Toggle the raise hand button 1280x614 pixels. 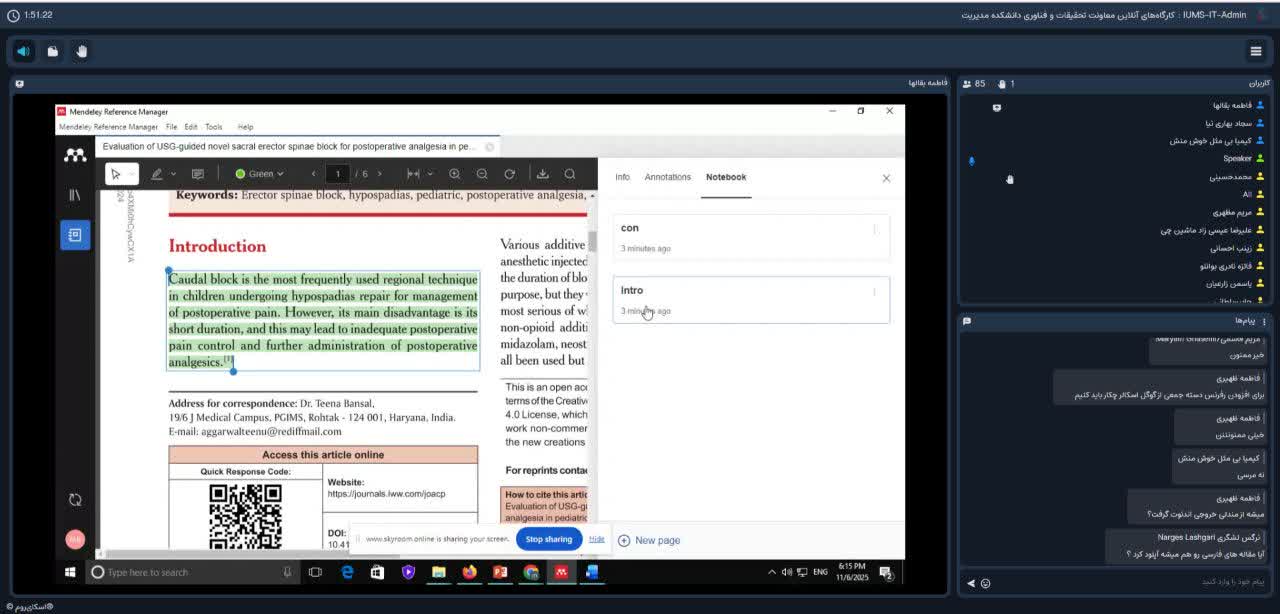81,51
